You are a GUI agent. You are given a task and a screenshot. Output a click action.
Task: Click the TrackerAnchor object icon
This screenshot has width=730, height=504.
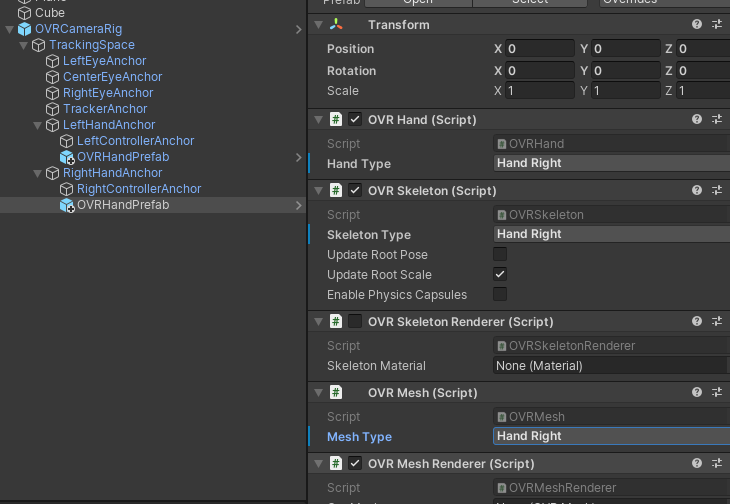tap(52, 109)
